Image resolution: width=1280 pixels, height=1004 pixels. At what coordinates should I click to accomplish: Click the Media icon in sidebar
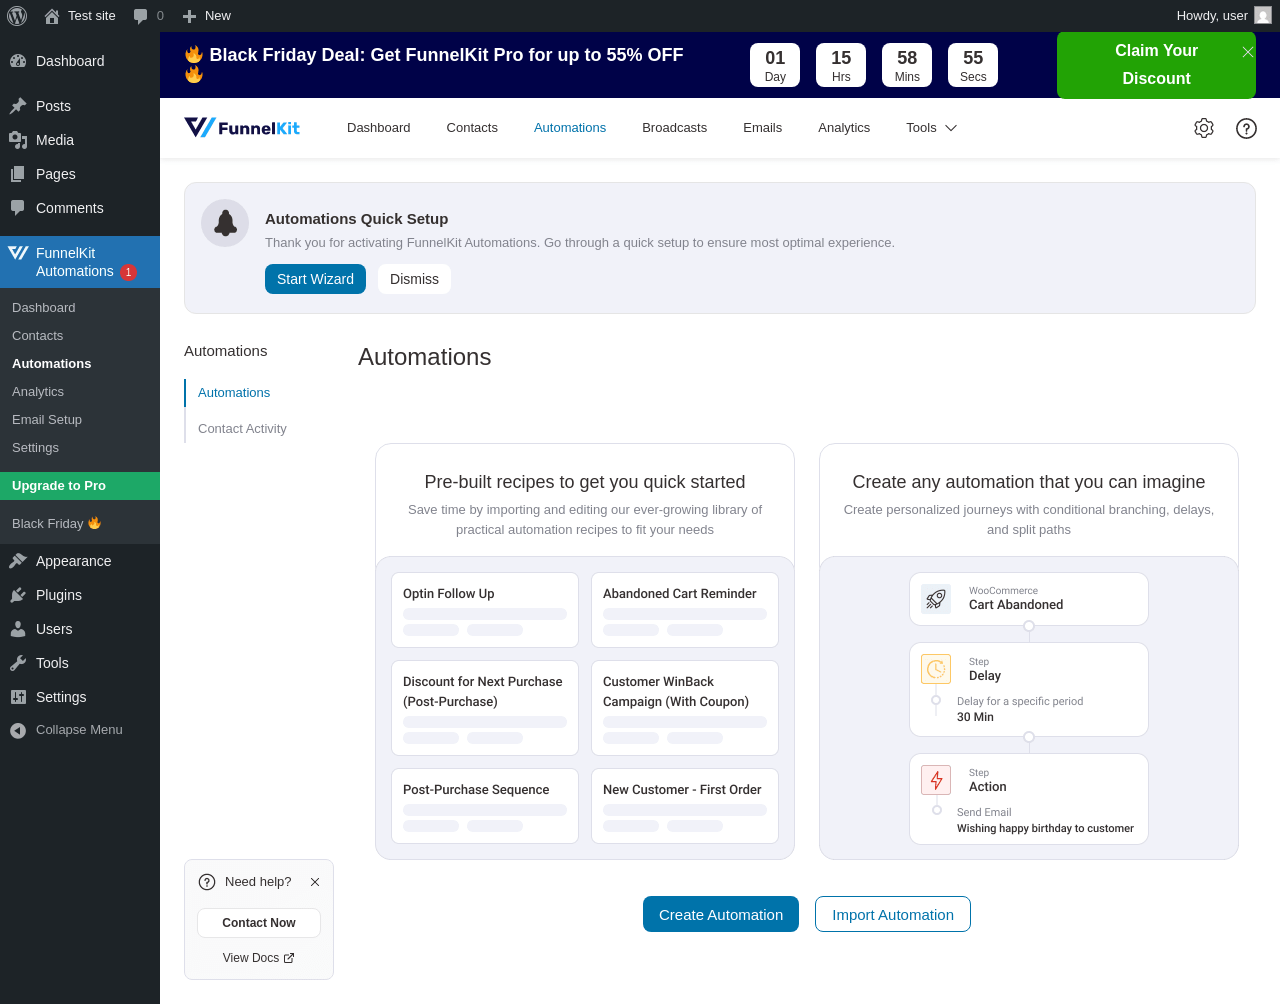(x=18, y=140)
